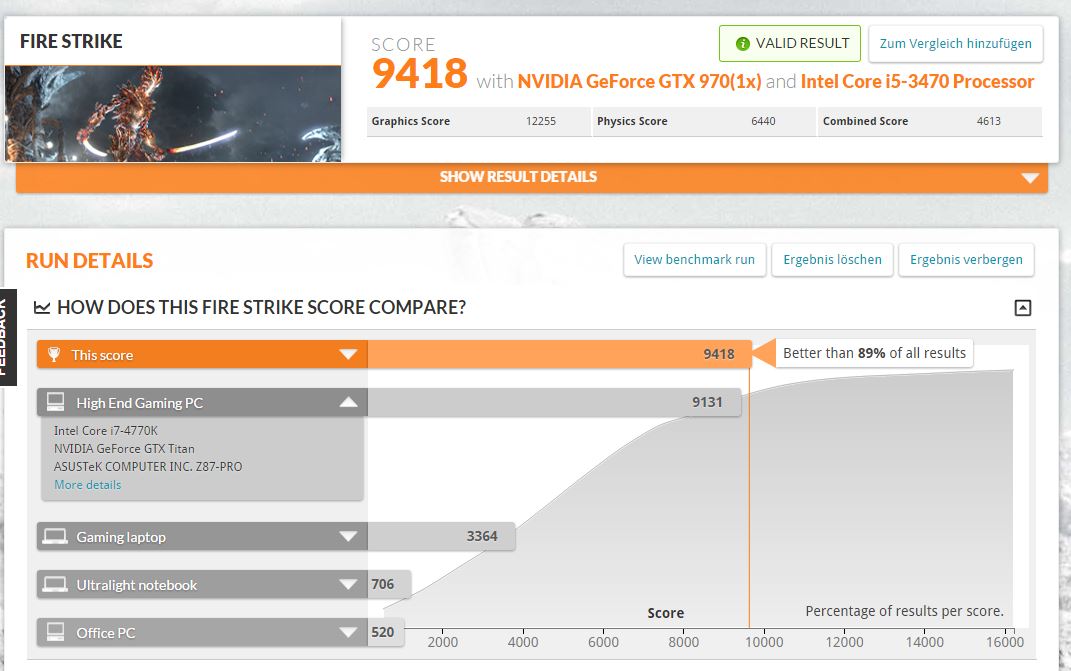Click the green info icon in Valid Result
1071x671 pixels.
point(742,44)
